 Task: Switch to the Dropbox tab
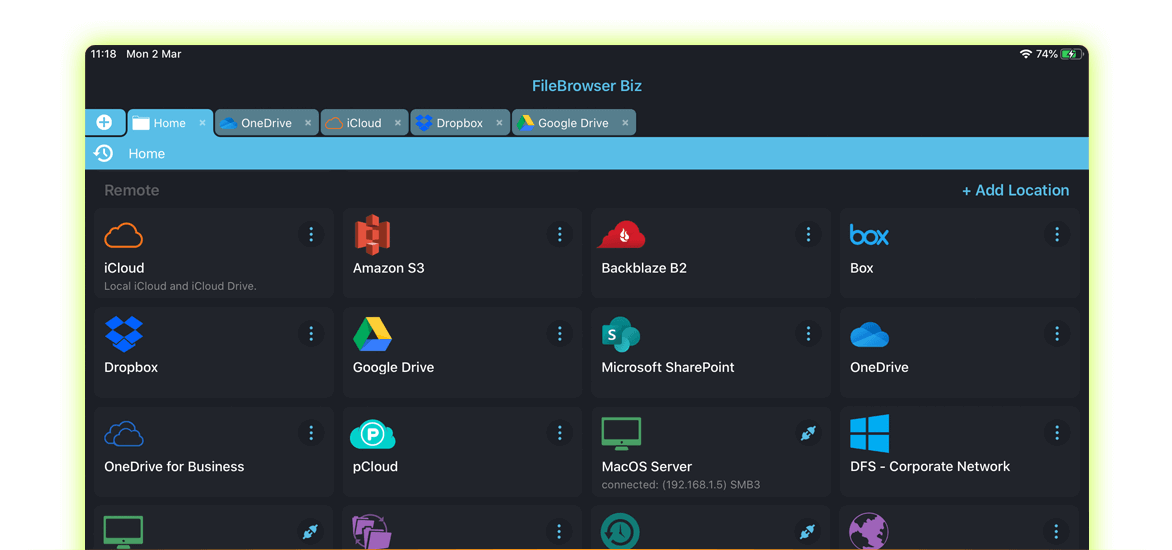click(x=460, y=123)
